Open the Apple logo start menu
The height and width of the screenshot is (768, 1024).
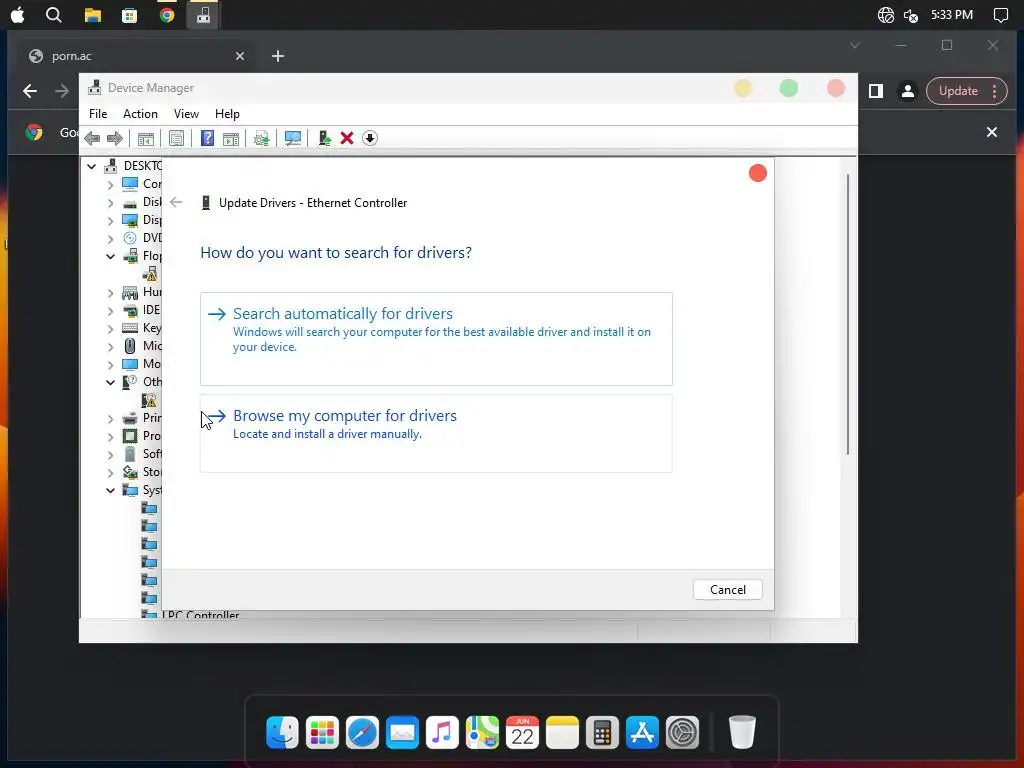18,14
